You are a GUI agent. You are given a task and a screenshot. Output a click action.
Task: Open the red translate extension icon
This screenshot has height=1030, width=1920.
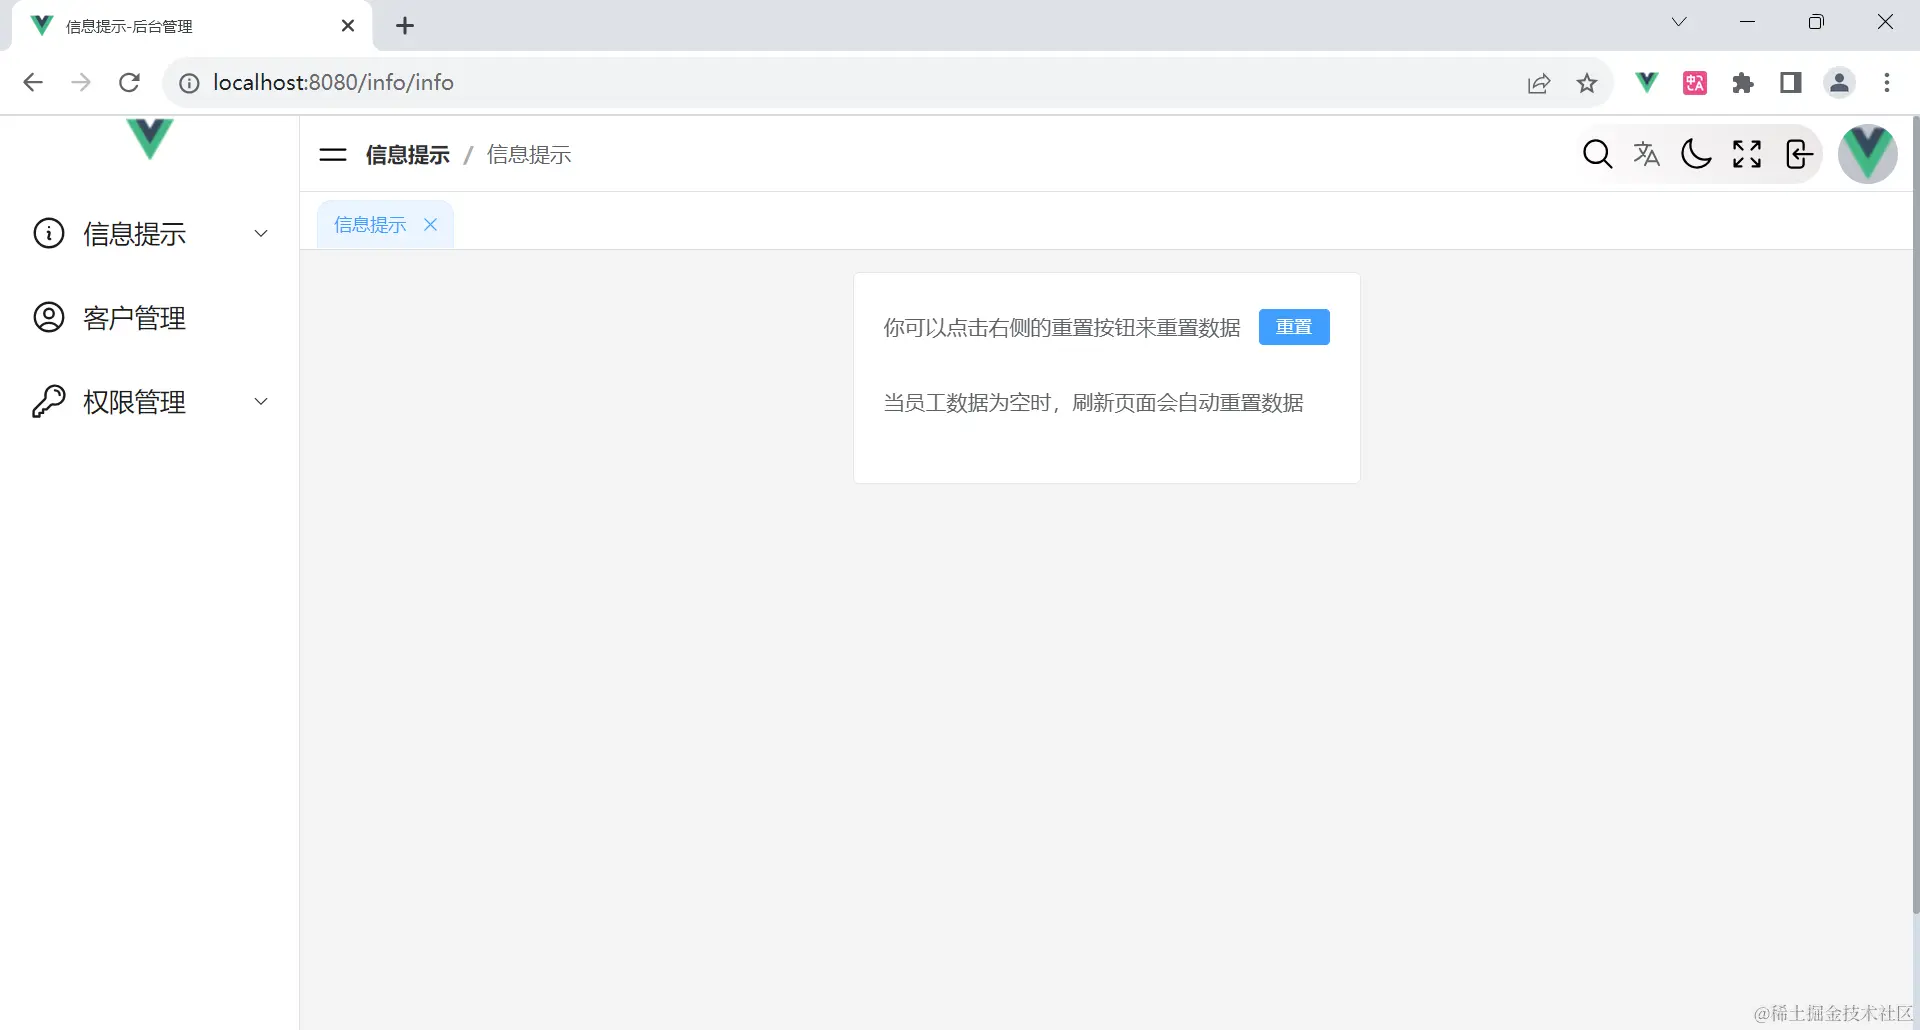pyautogui.click(x=1695, y=83)
